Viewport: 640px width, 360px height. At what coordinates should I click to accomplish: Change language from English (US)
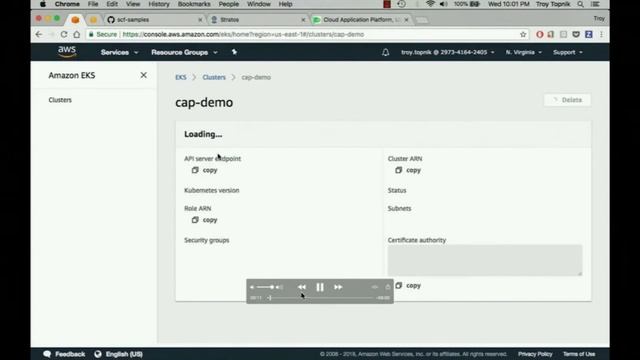click(x=118, y=354)
